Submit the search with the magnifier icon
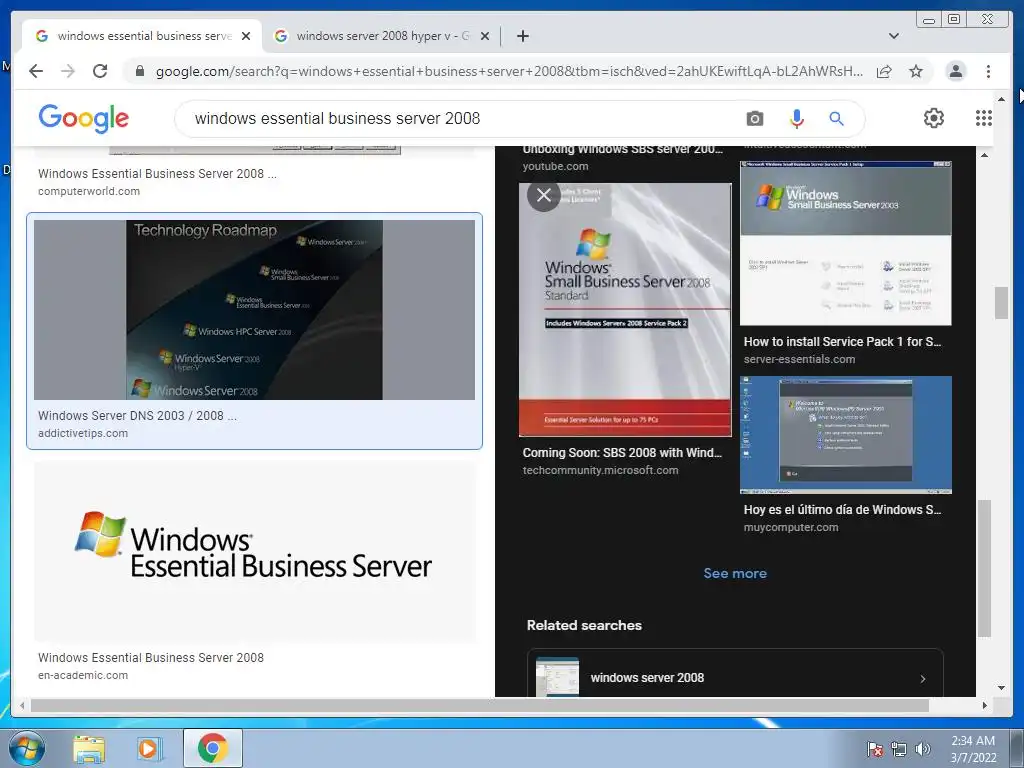This screenshot has width=1024, height=768. coord(837,118)
